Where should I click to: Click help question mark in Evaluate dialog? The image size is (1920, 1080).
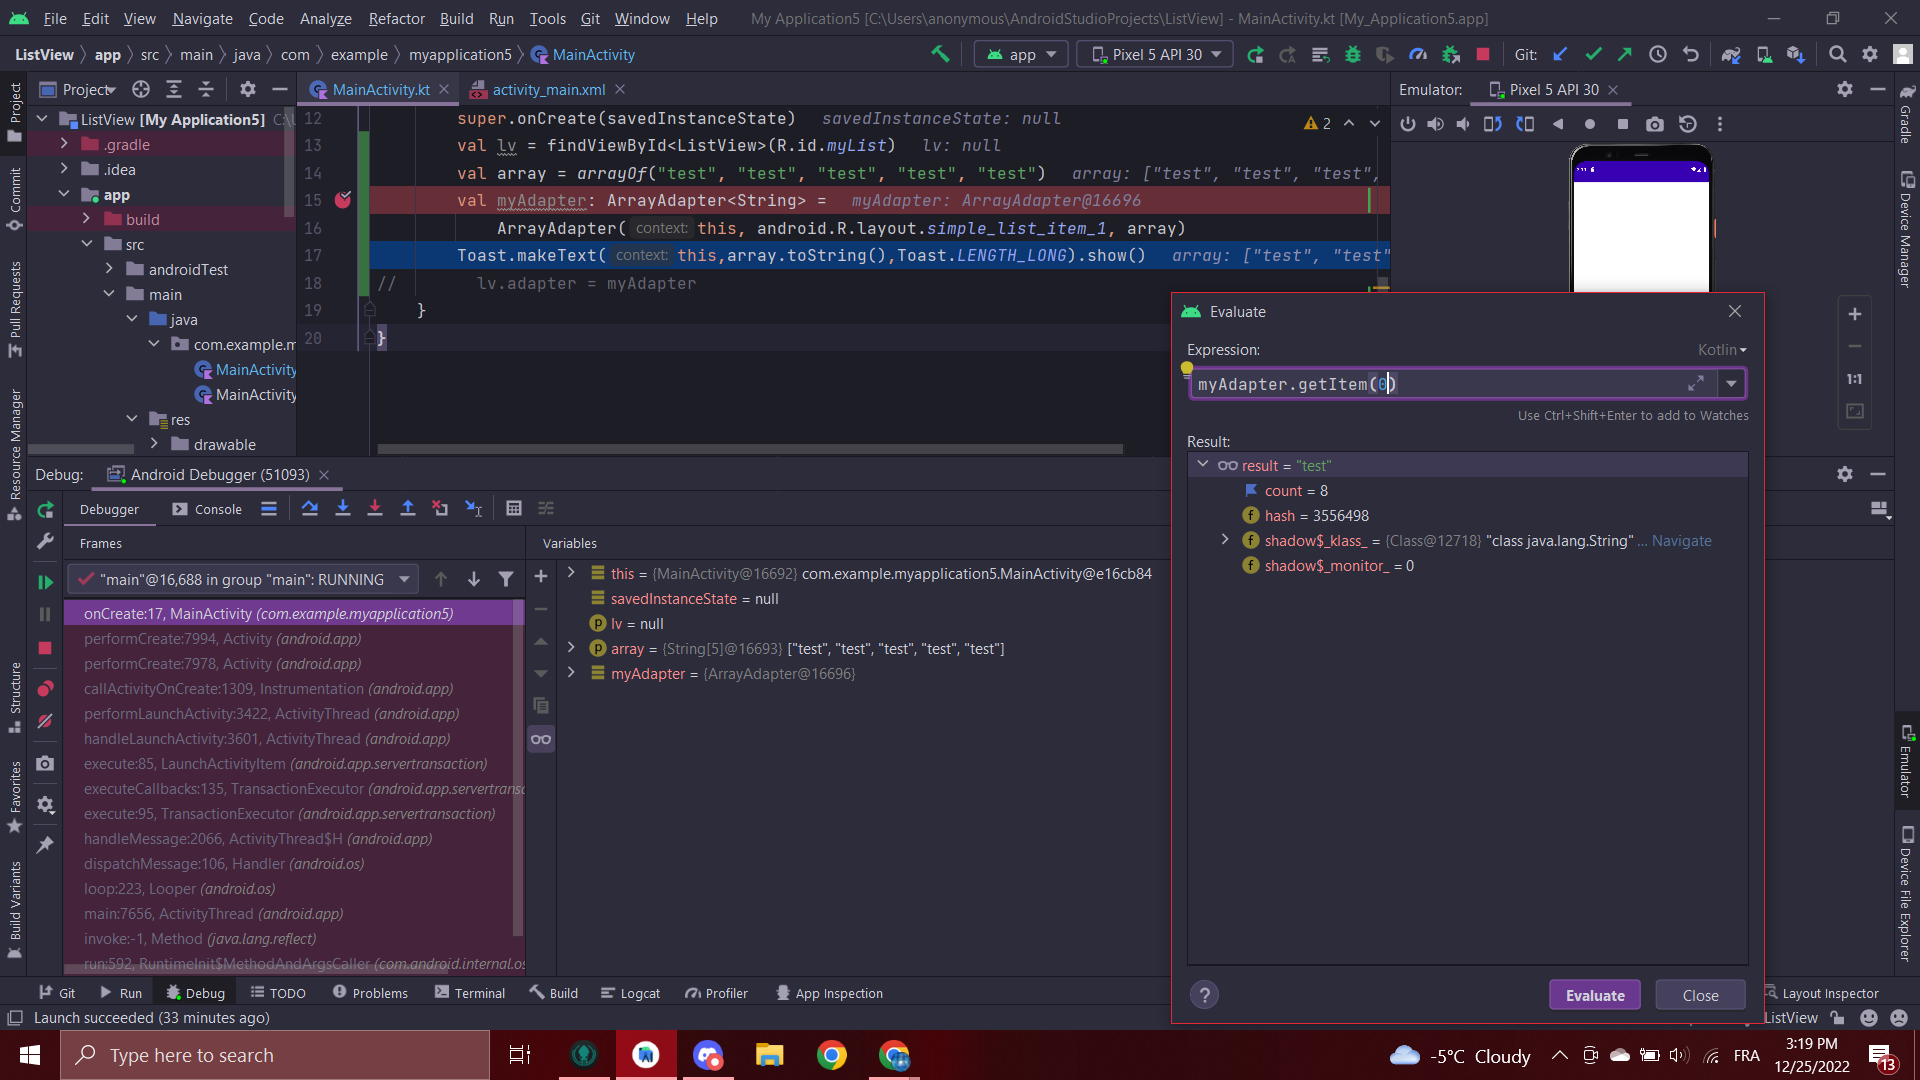pyautogui.click(x=1205, y=995)
